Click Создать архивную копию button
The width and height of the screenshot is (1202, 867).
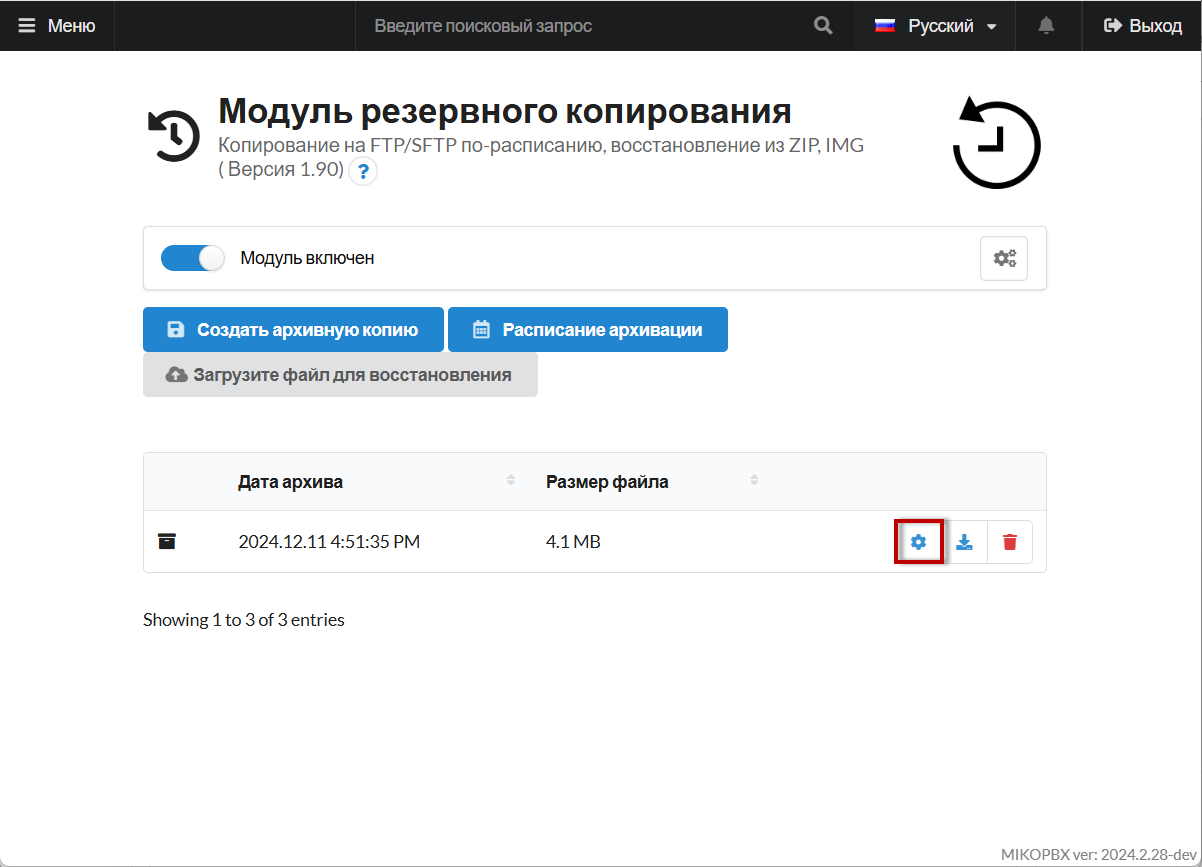pos(293,330)
